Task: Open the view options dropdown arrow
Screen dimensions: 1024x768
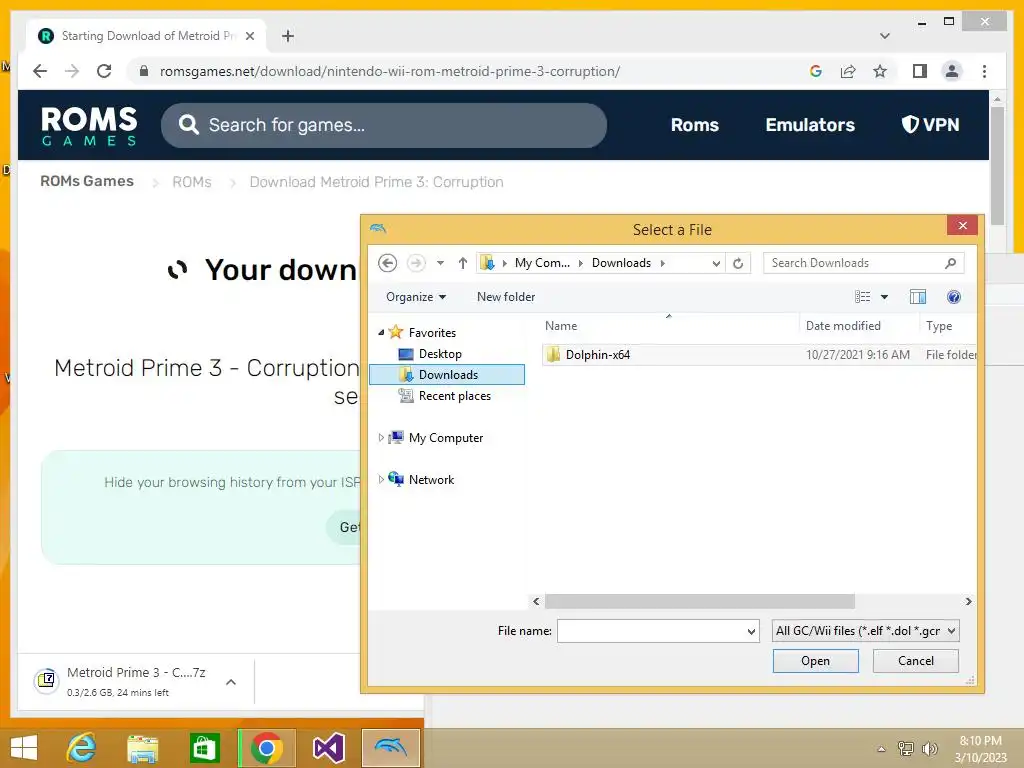Action: click(x=884, y=297)
